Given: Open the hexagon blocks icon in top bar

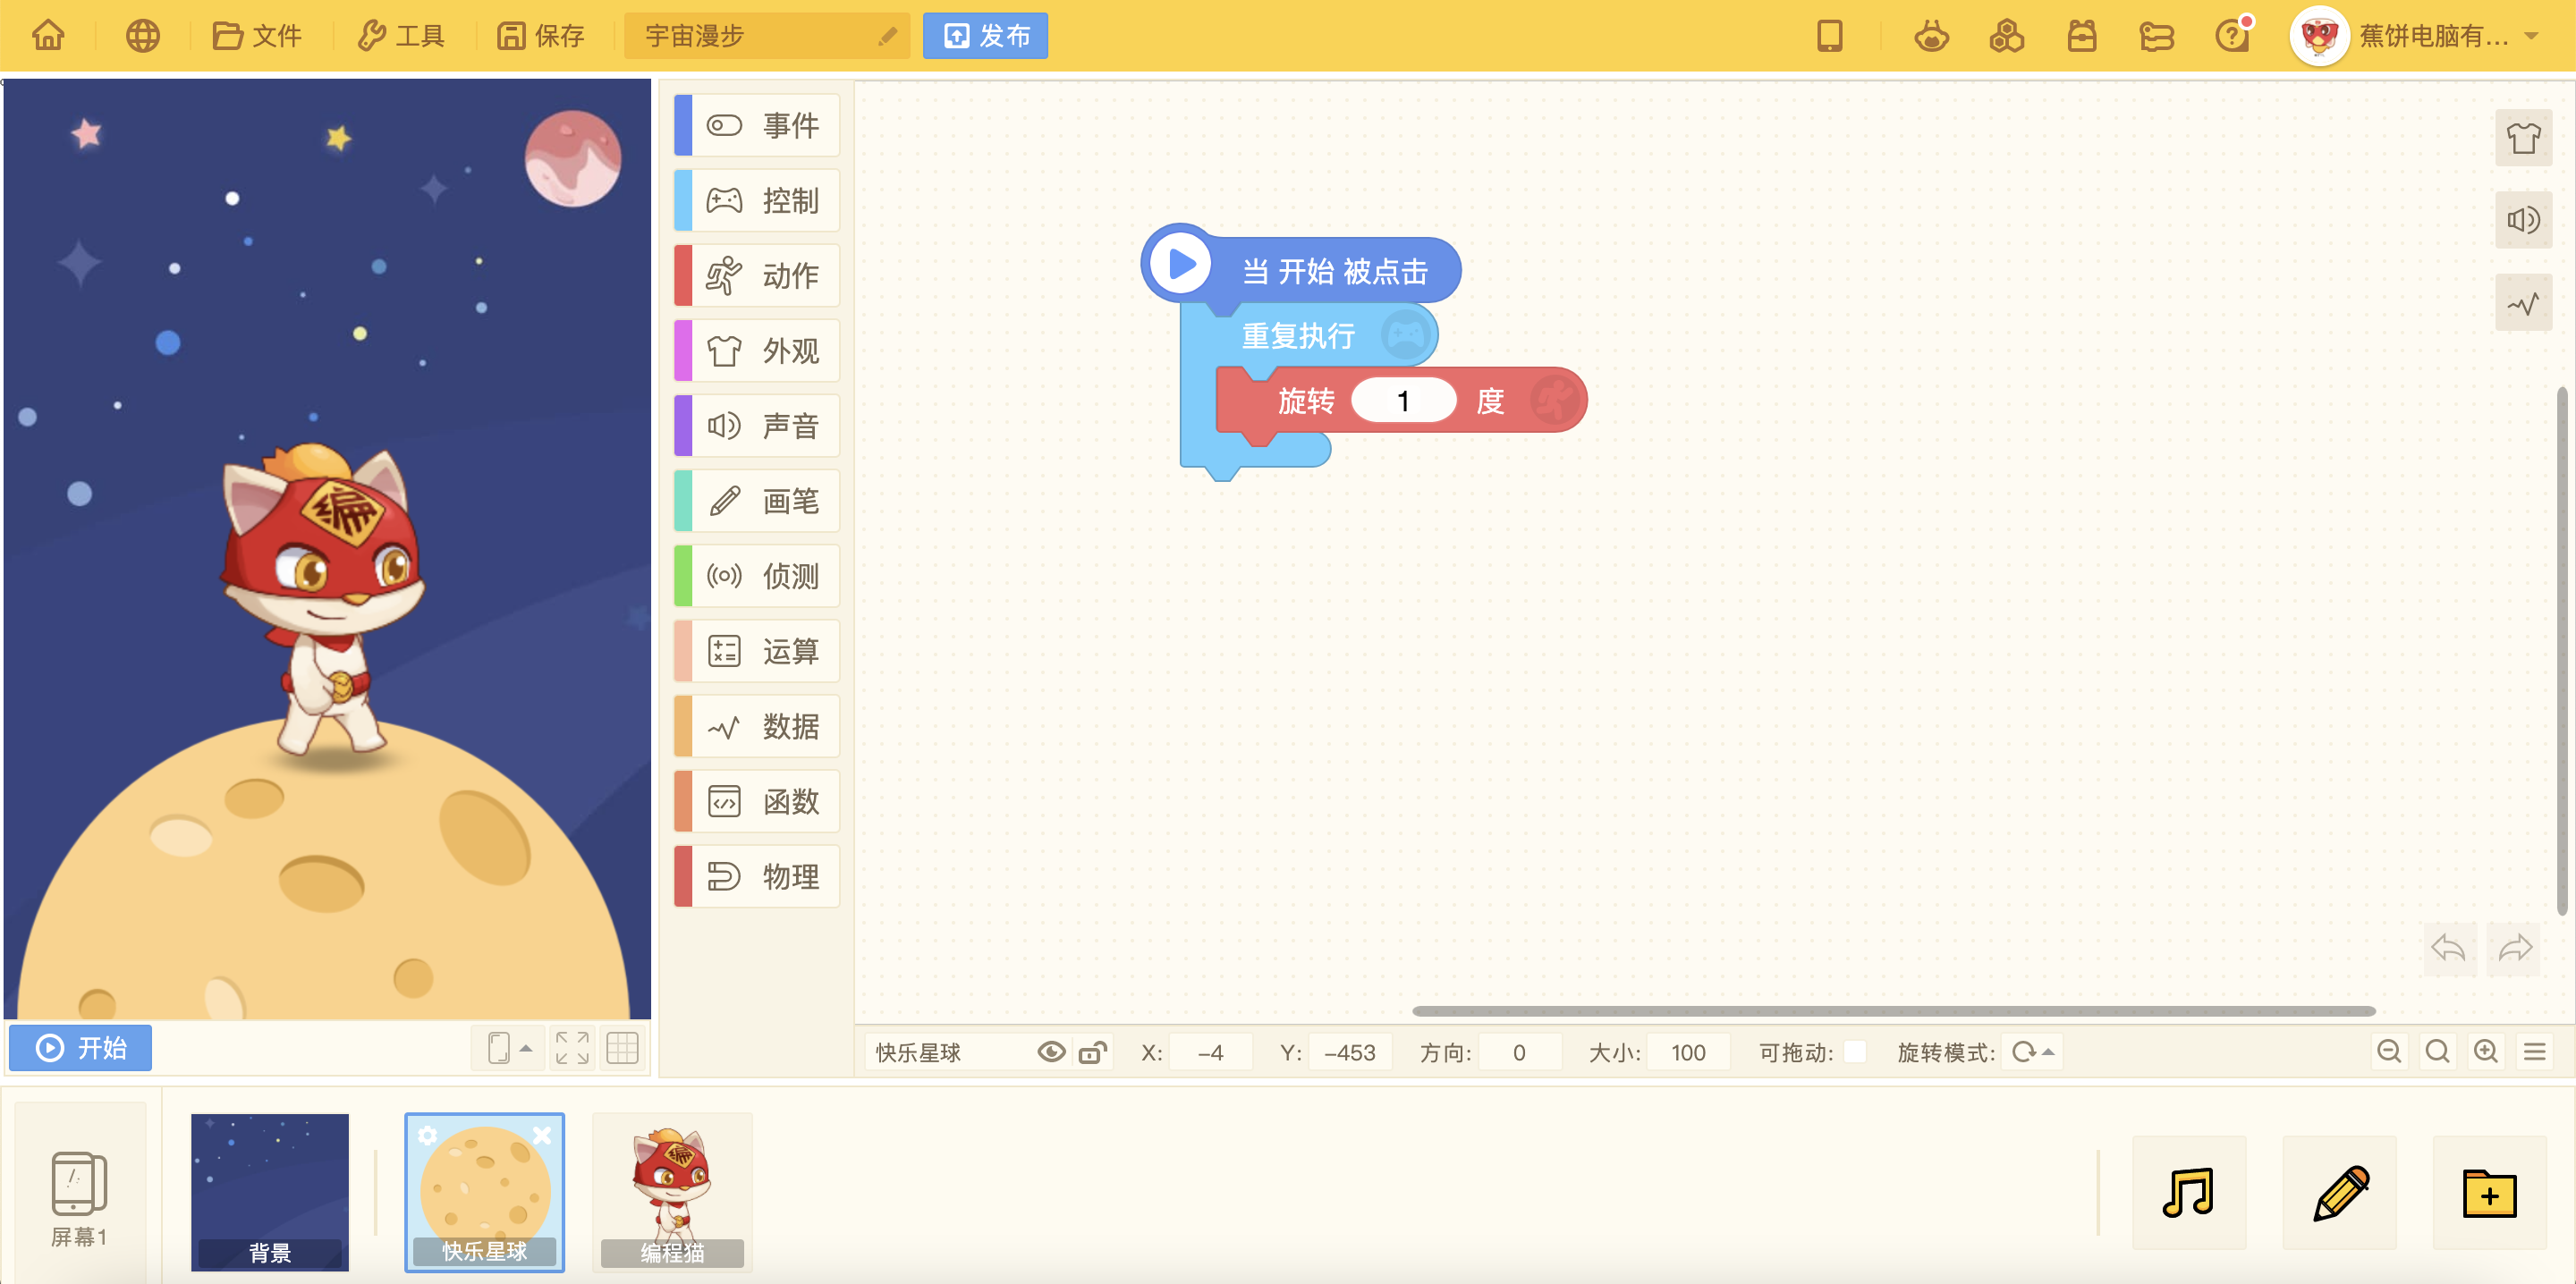Looking at the screenshot, I should pos(2006,36).
